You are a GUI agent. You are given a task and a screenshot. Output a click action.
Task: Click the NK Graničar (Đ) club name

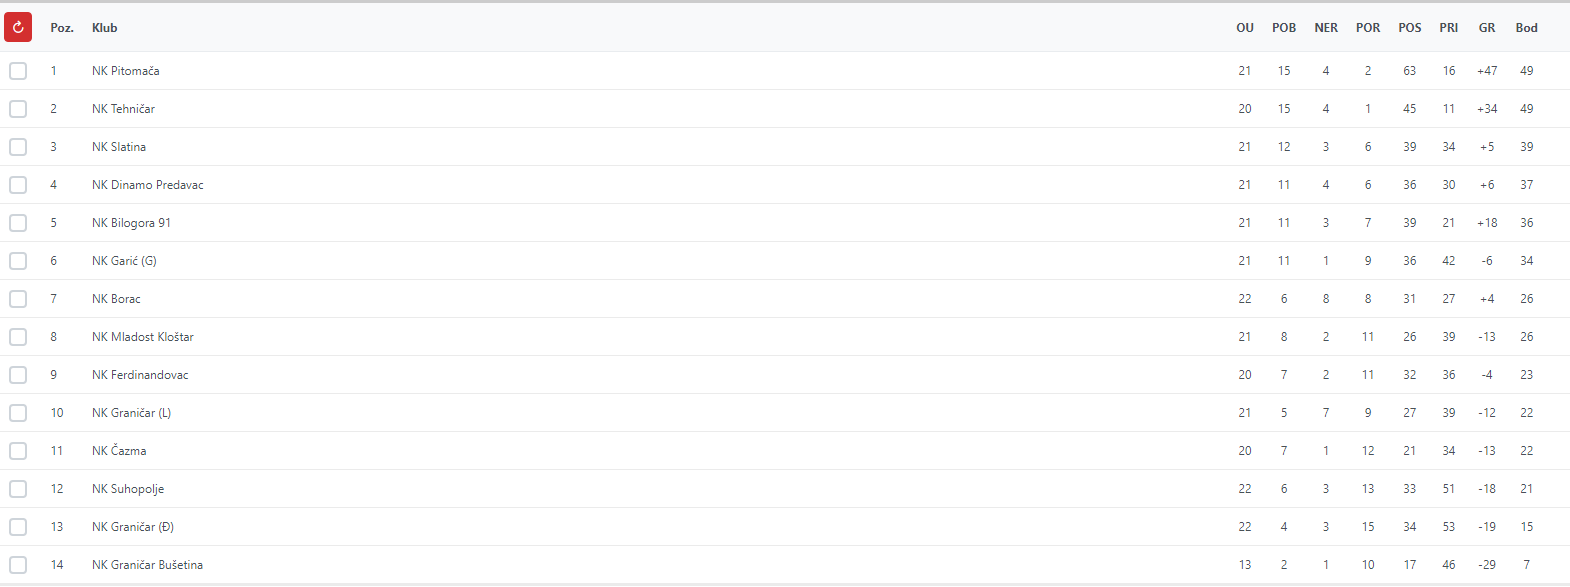click(133, 527)
